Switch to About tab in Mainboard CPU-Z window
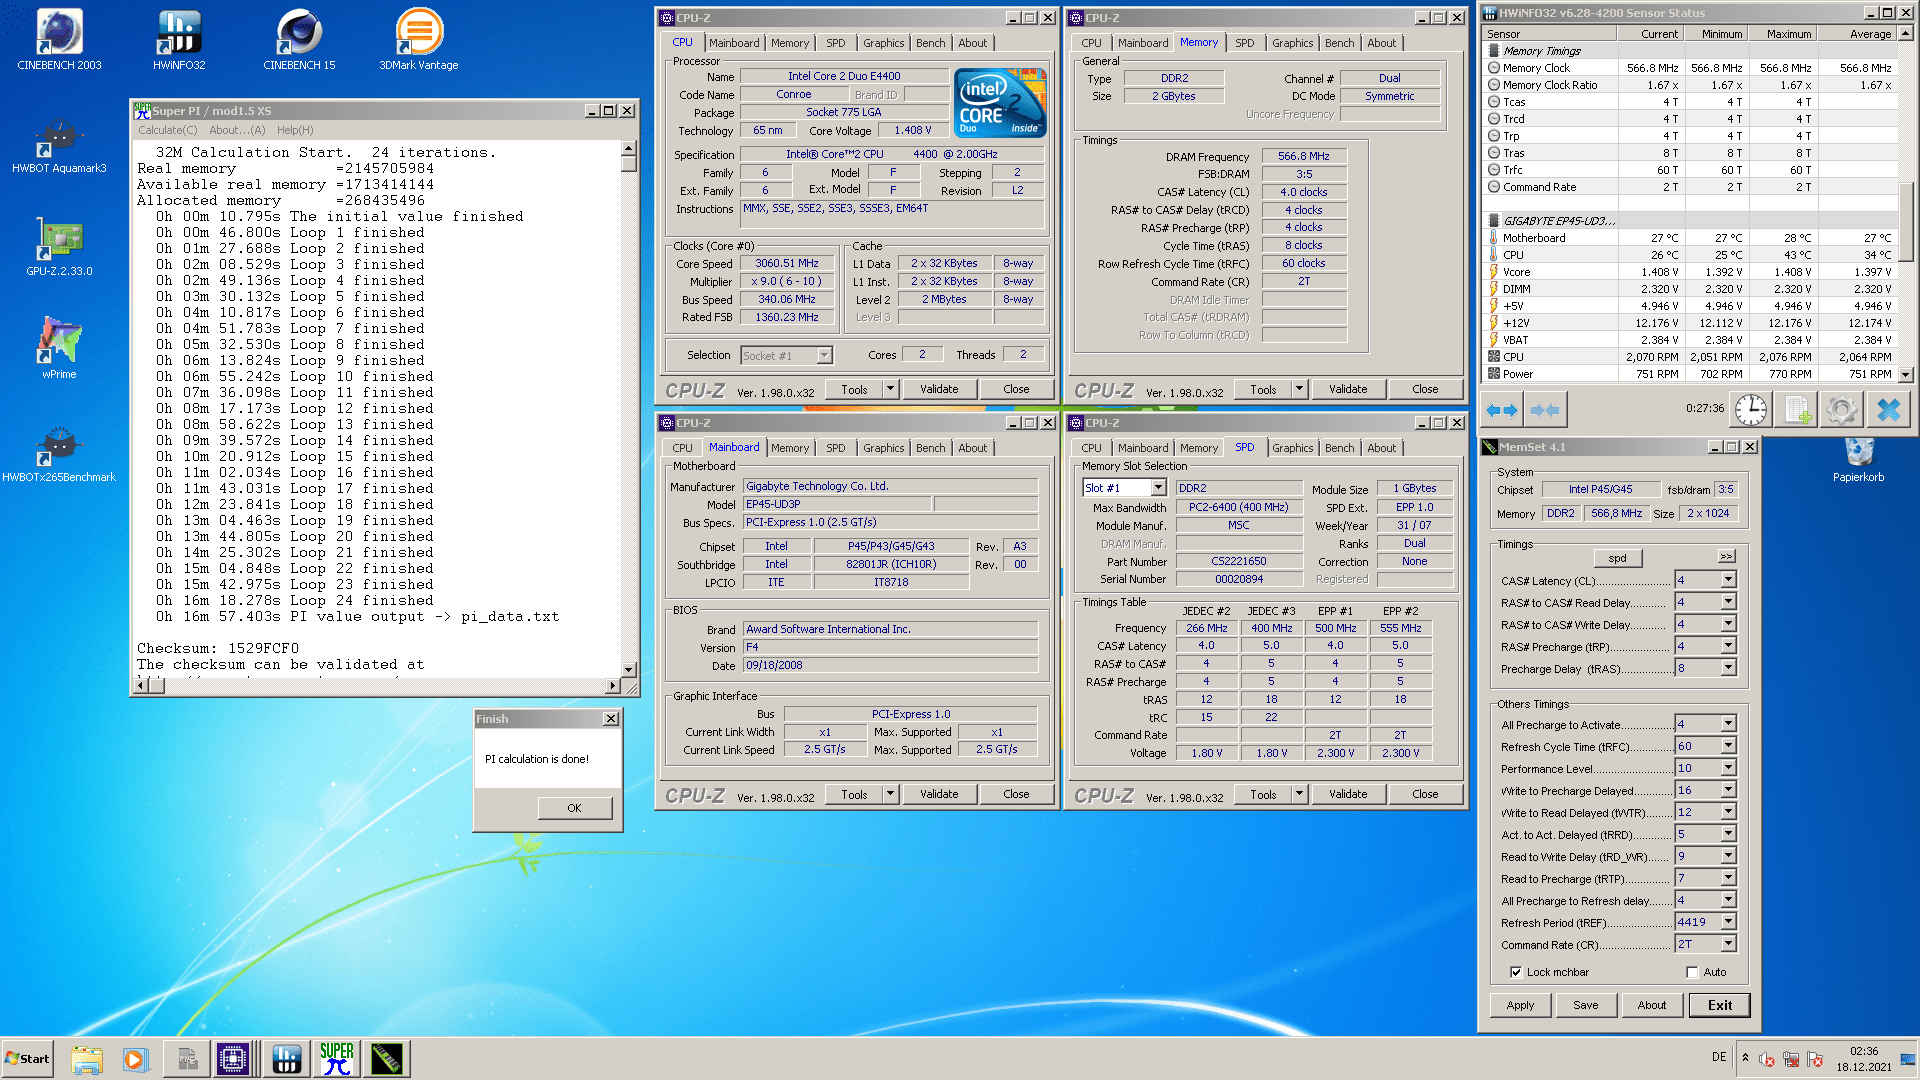 click(x=972, y=448)
